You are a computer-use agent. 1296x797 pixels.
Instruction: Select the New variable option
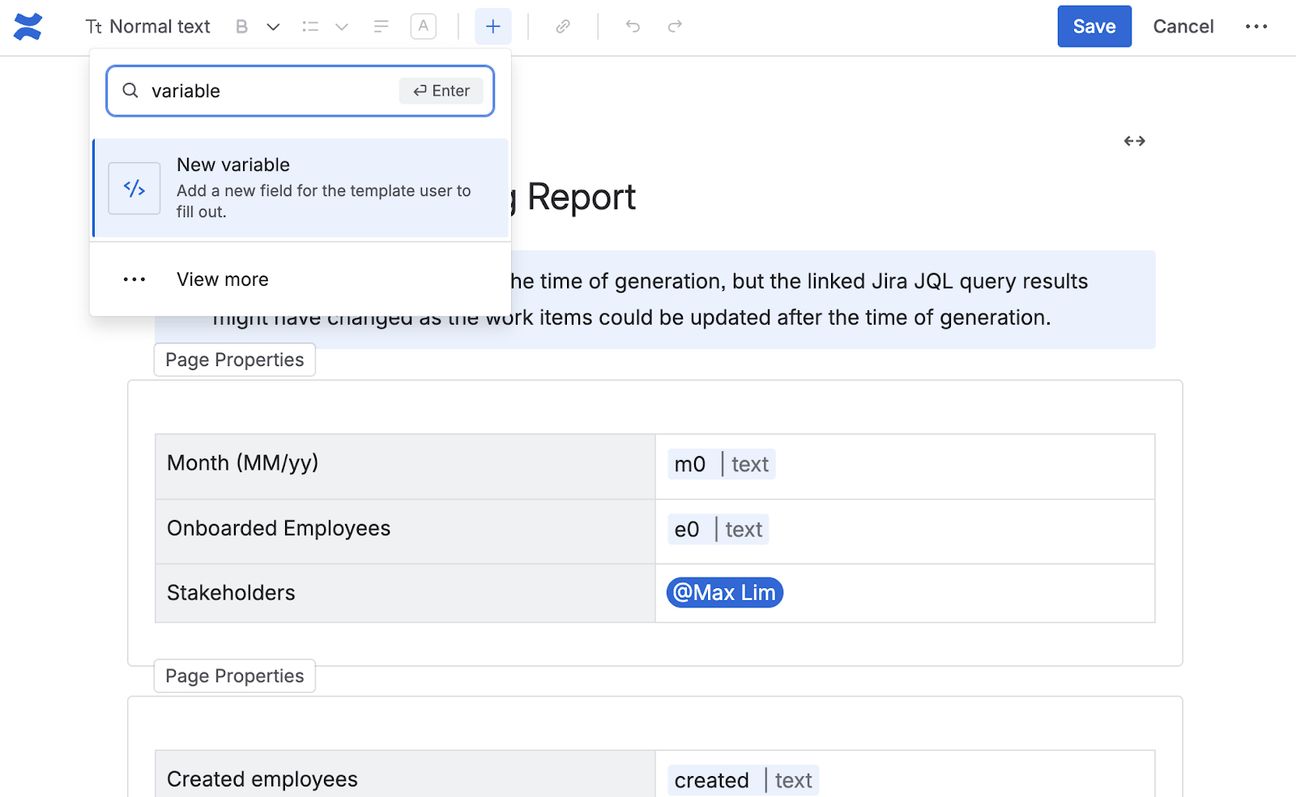click(300, 188)
